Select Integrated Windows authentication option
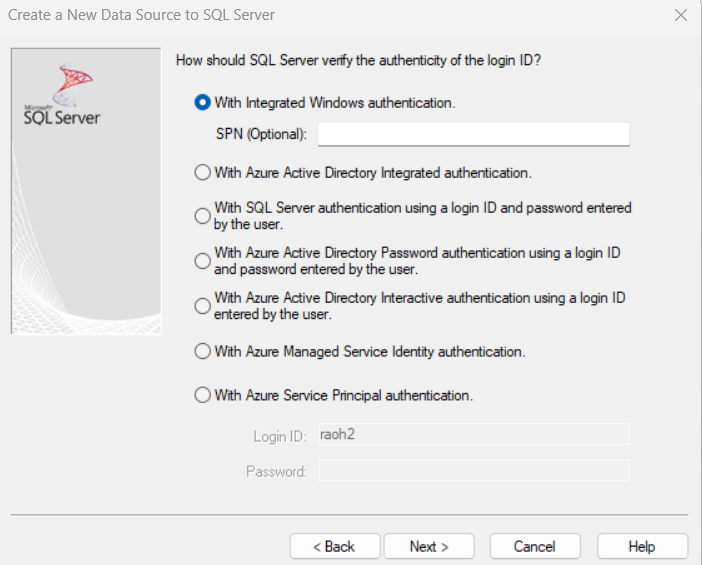Image resolution: width=702 pixels, height=565 pixels. point(203,103)
